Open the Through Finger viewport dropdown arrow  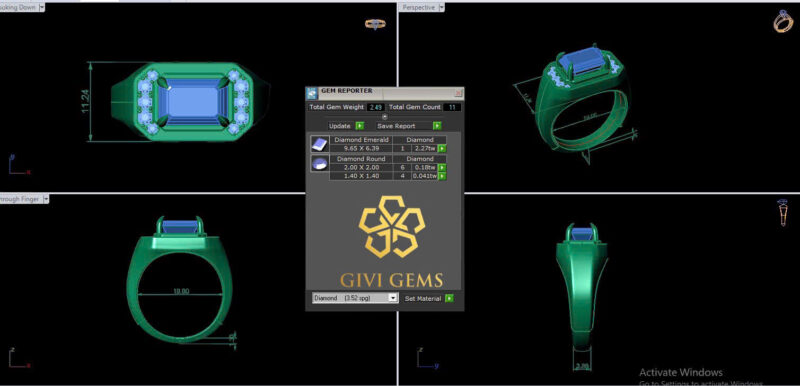click(46, 199)
